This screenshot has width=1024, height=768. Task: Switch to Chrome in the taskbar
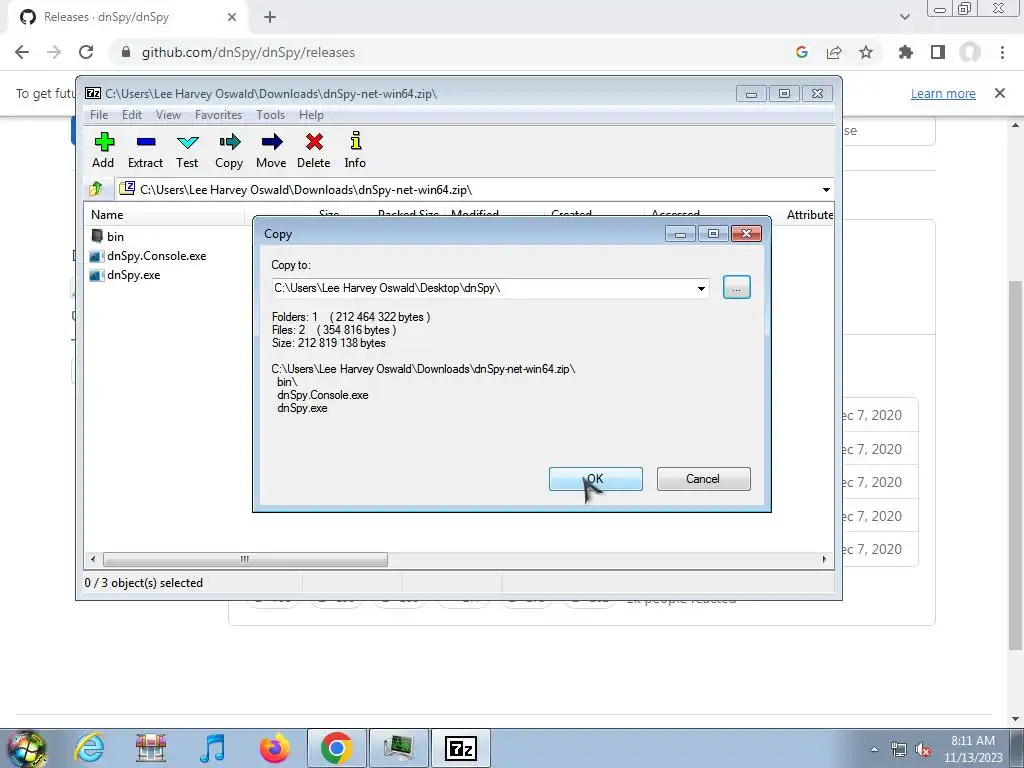(x=336, y=748)
